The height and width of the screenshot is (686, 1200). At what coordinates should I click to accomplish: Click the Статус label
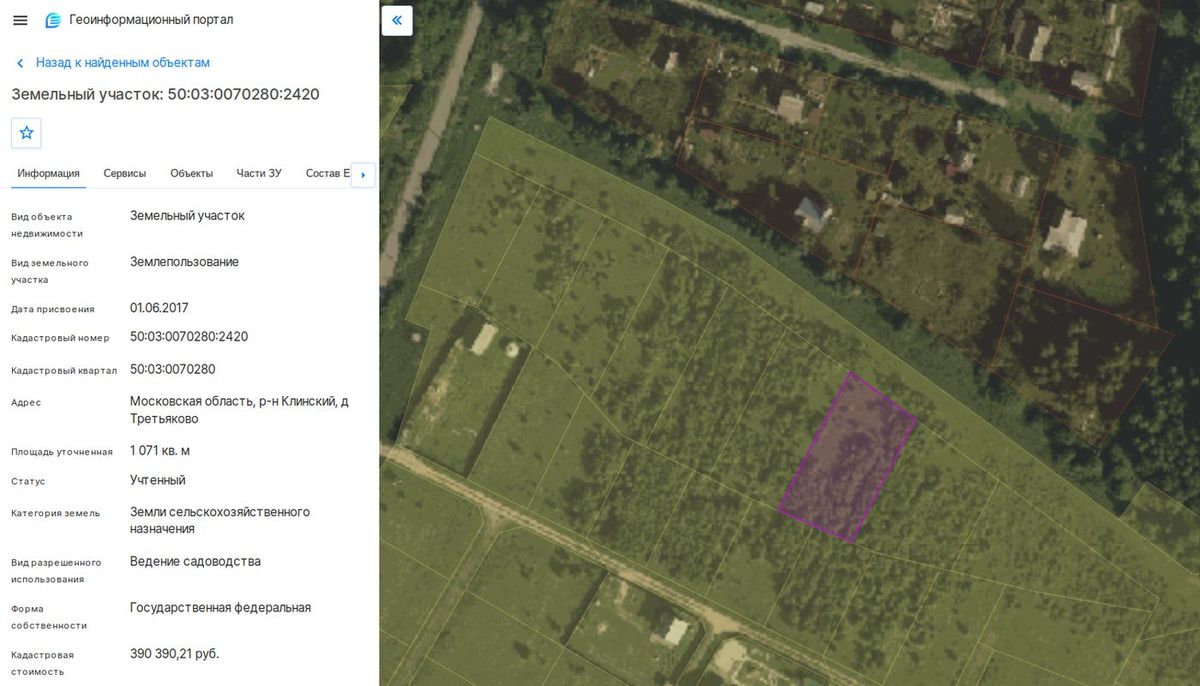click(x=28, y=481)
